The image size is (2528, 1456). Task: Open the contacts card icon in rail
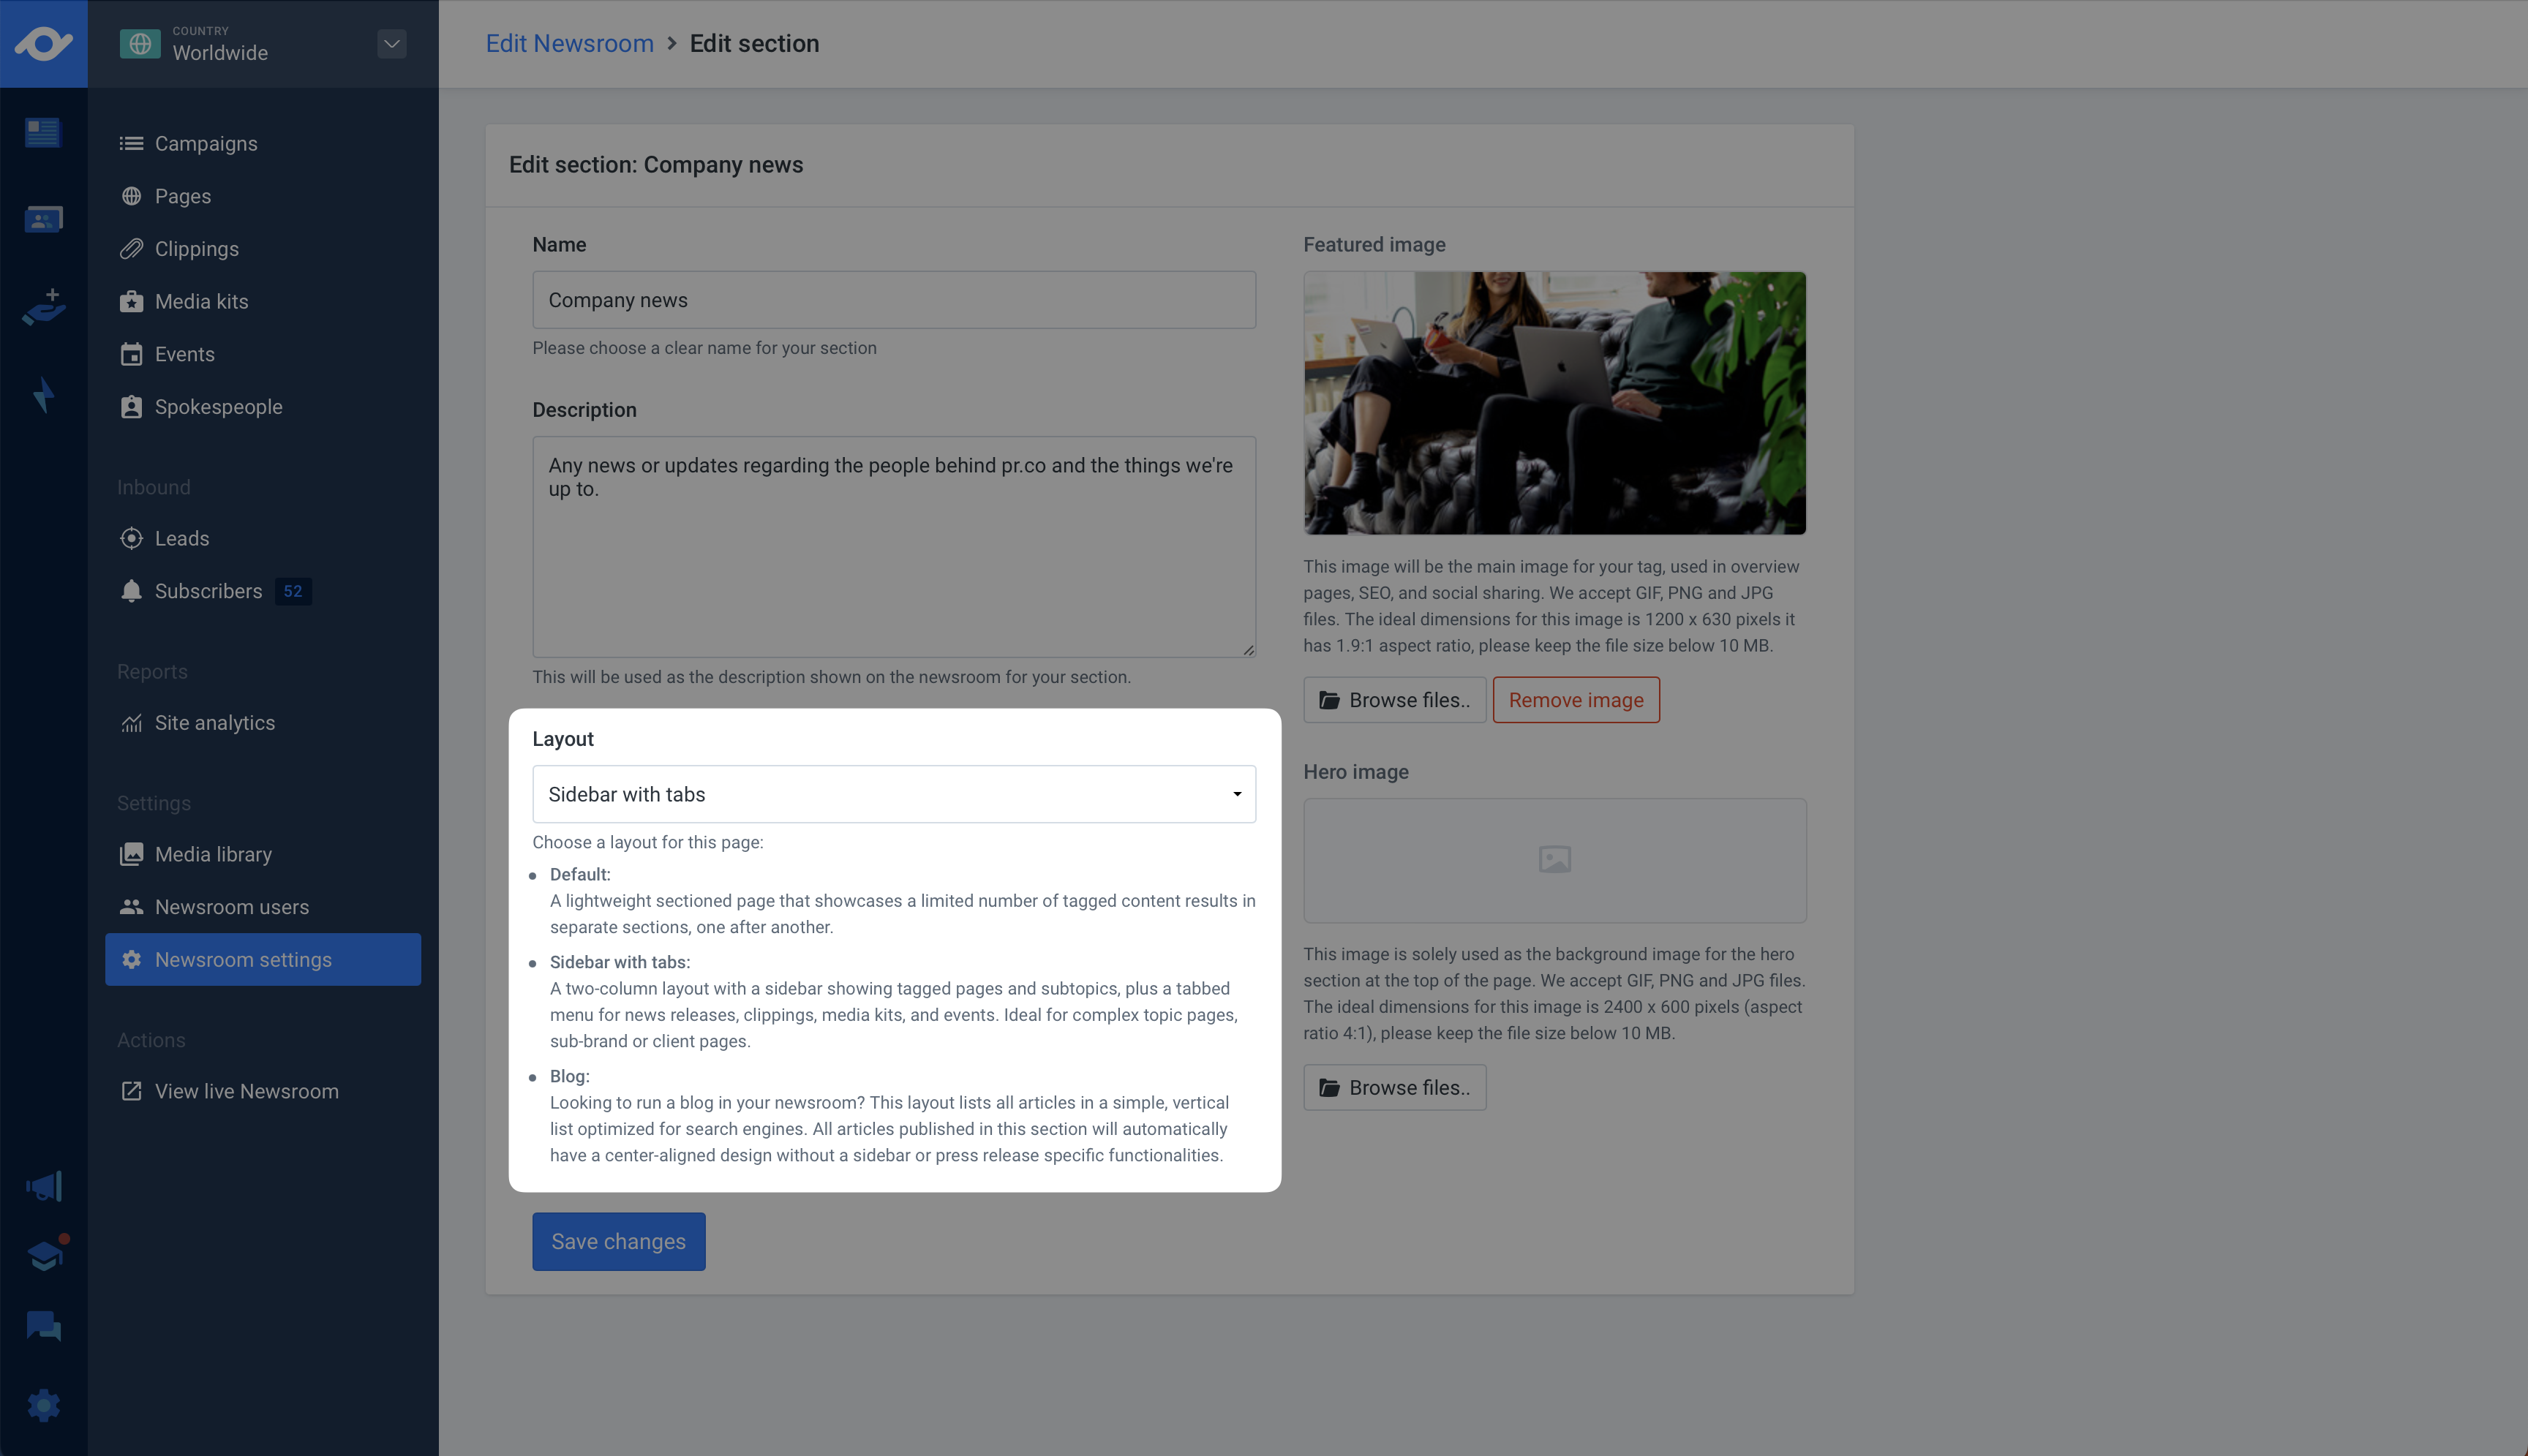pyautogui.click(x=43, y=219)
